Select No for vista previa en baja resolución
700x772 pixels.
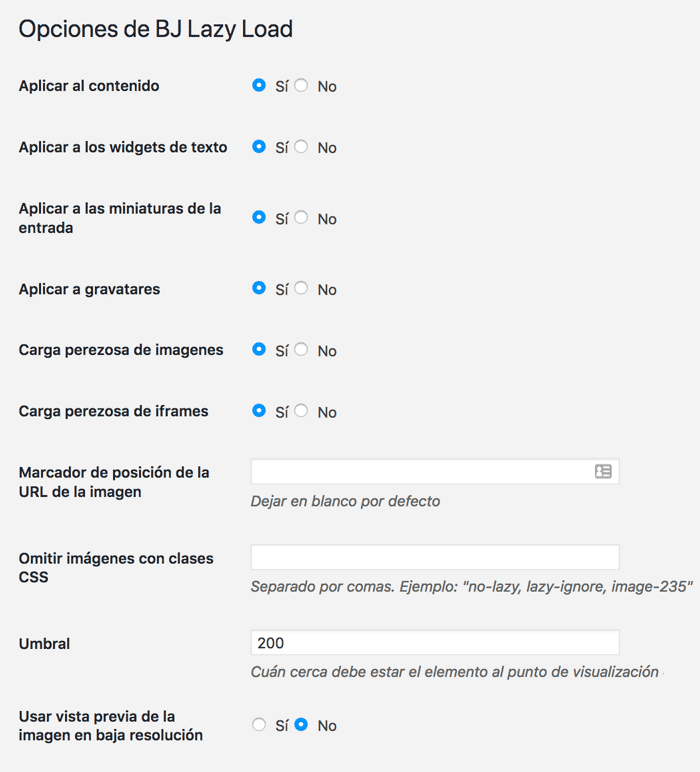pos(301,725)
